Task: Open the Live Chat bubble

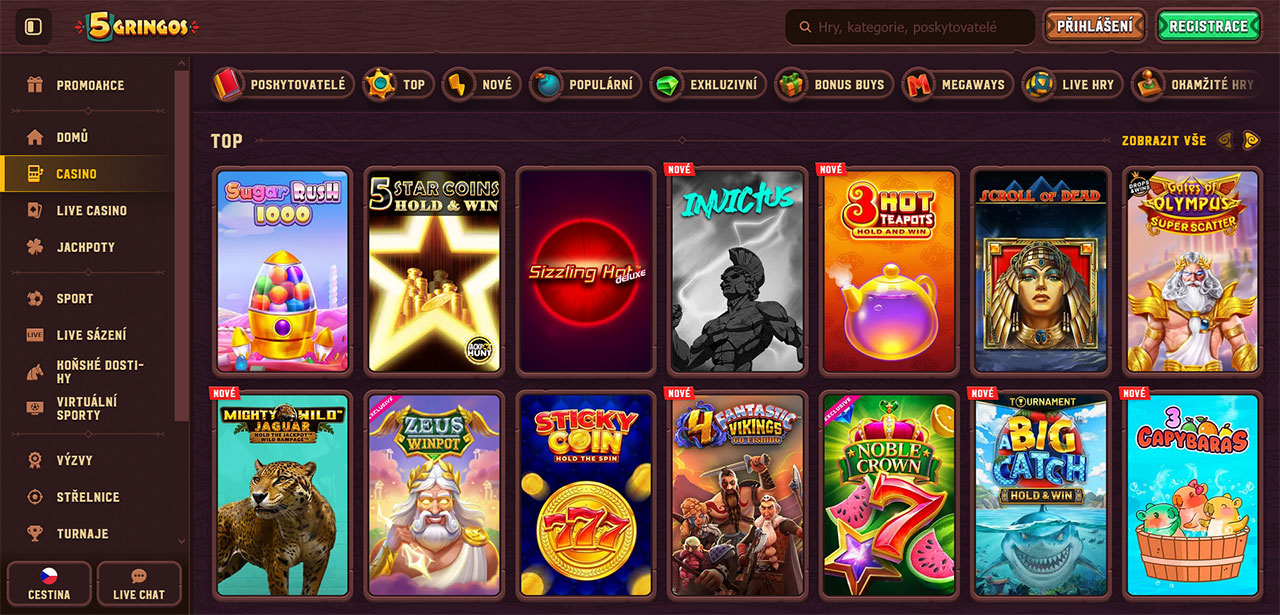Action: click(x=139, y=584)
